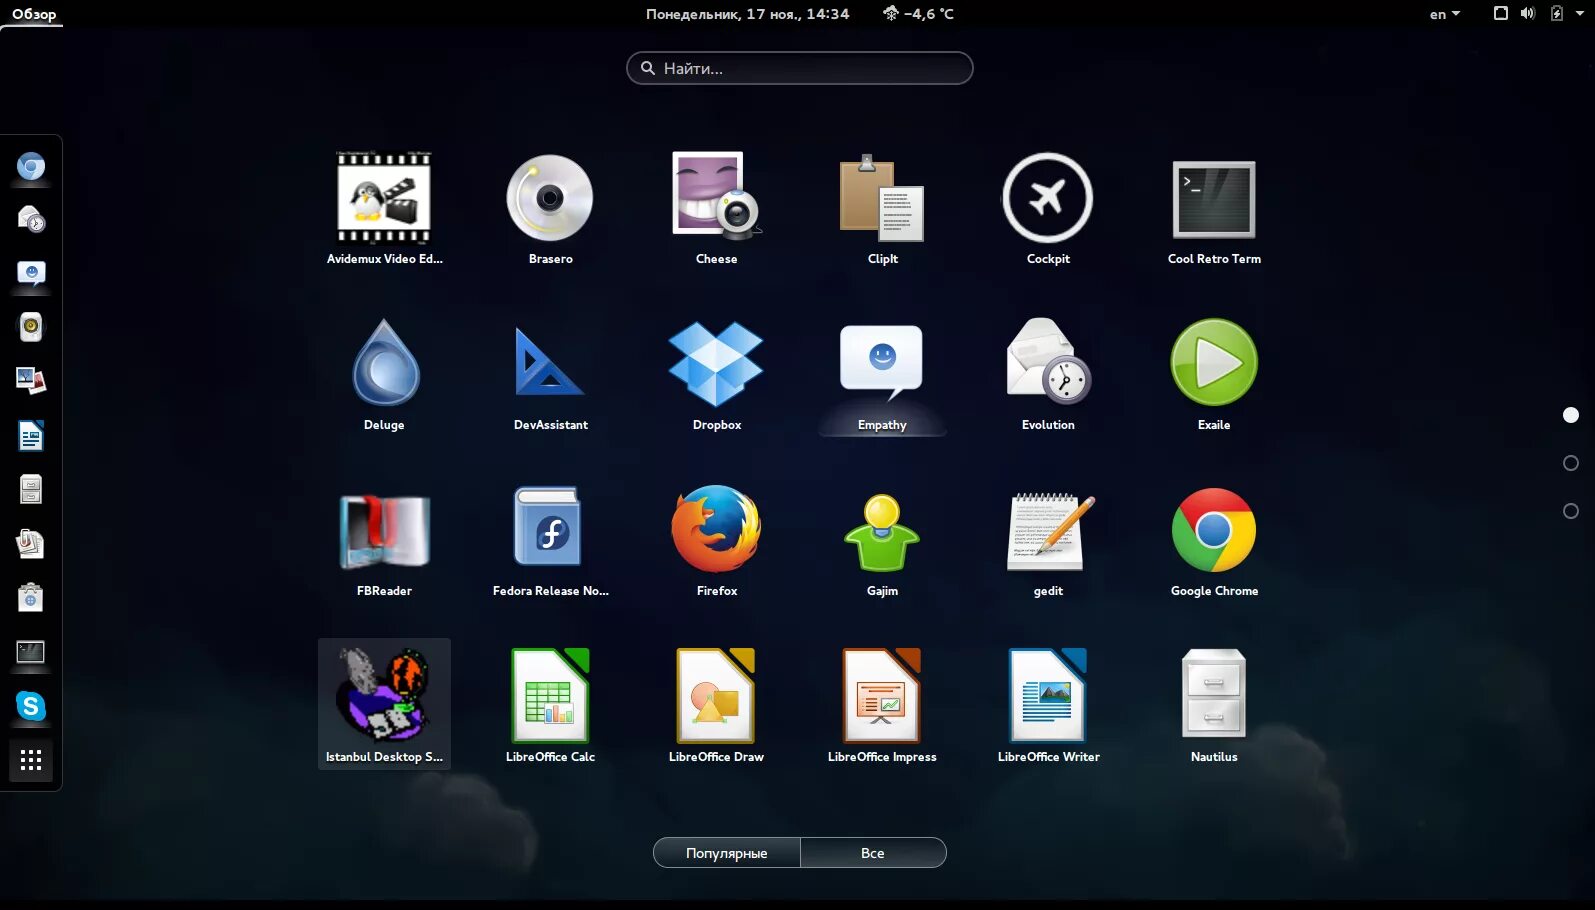Click the battery charging status icon
The image size is (1595, 910).
(x=1556, y=13)
